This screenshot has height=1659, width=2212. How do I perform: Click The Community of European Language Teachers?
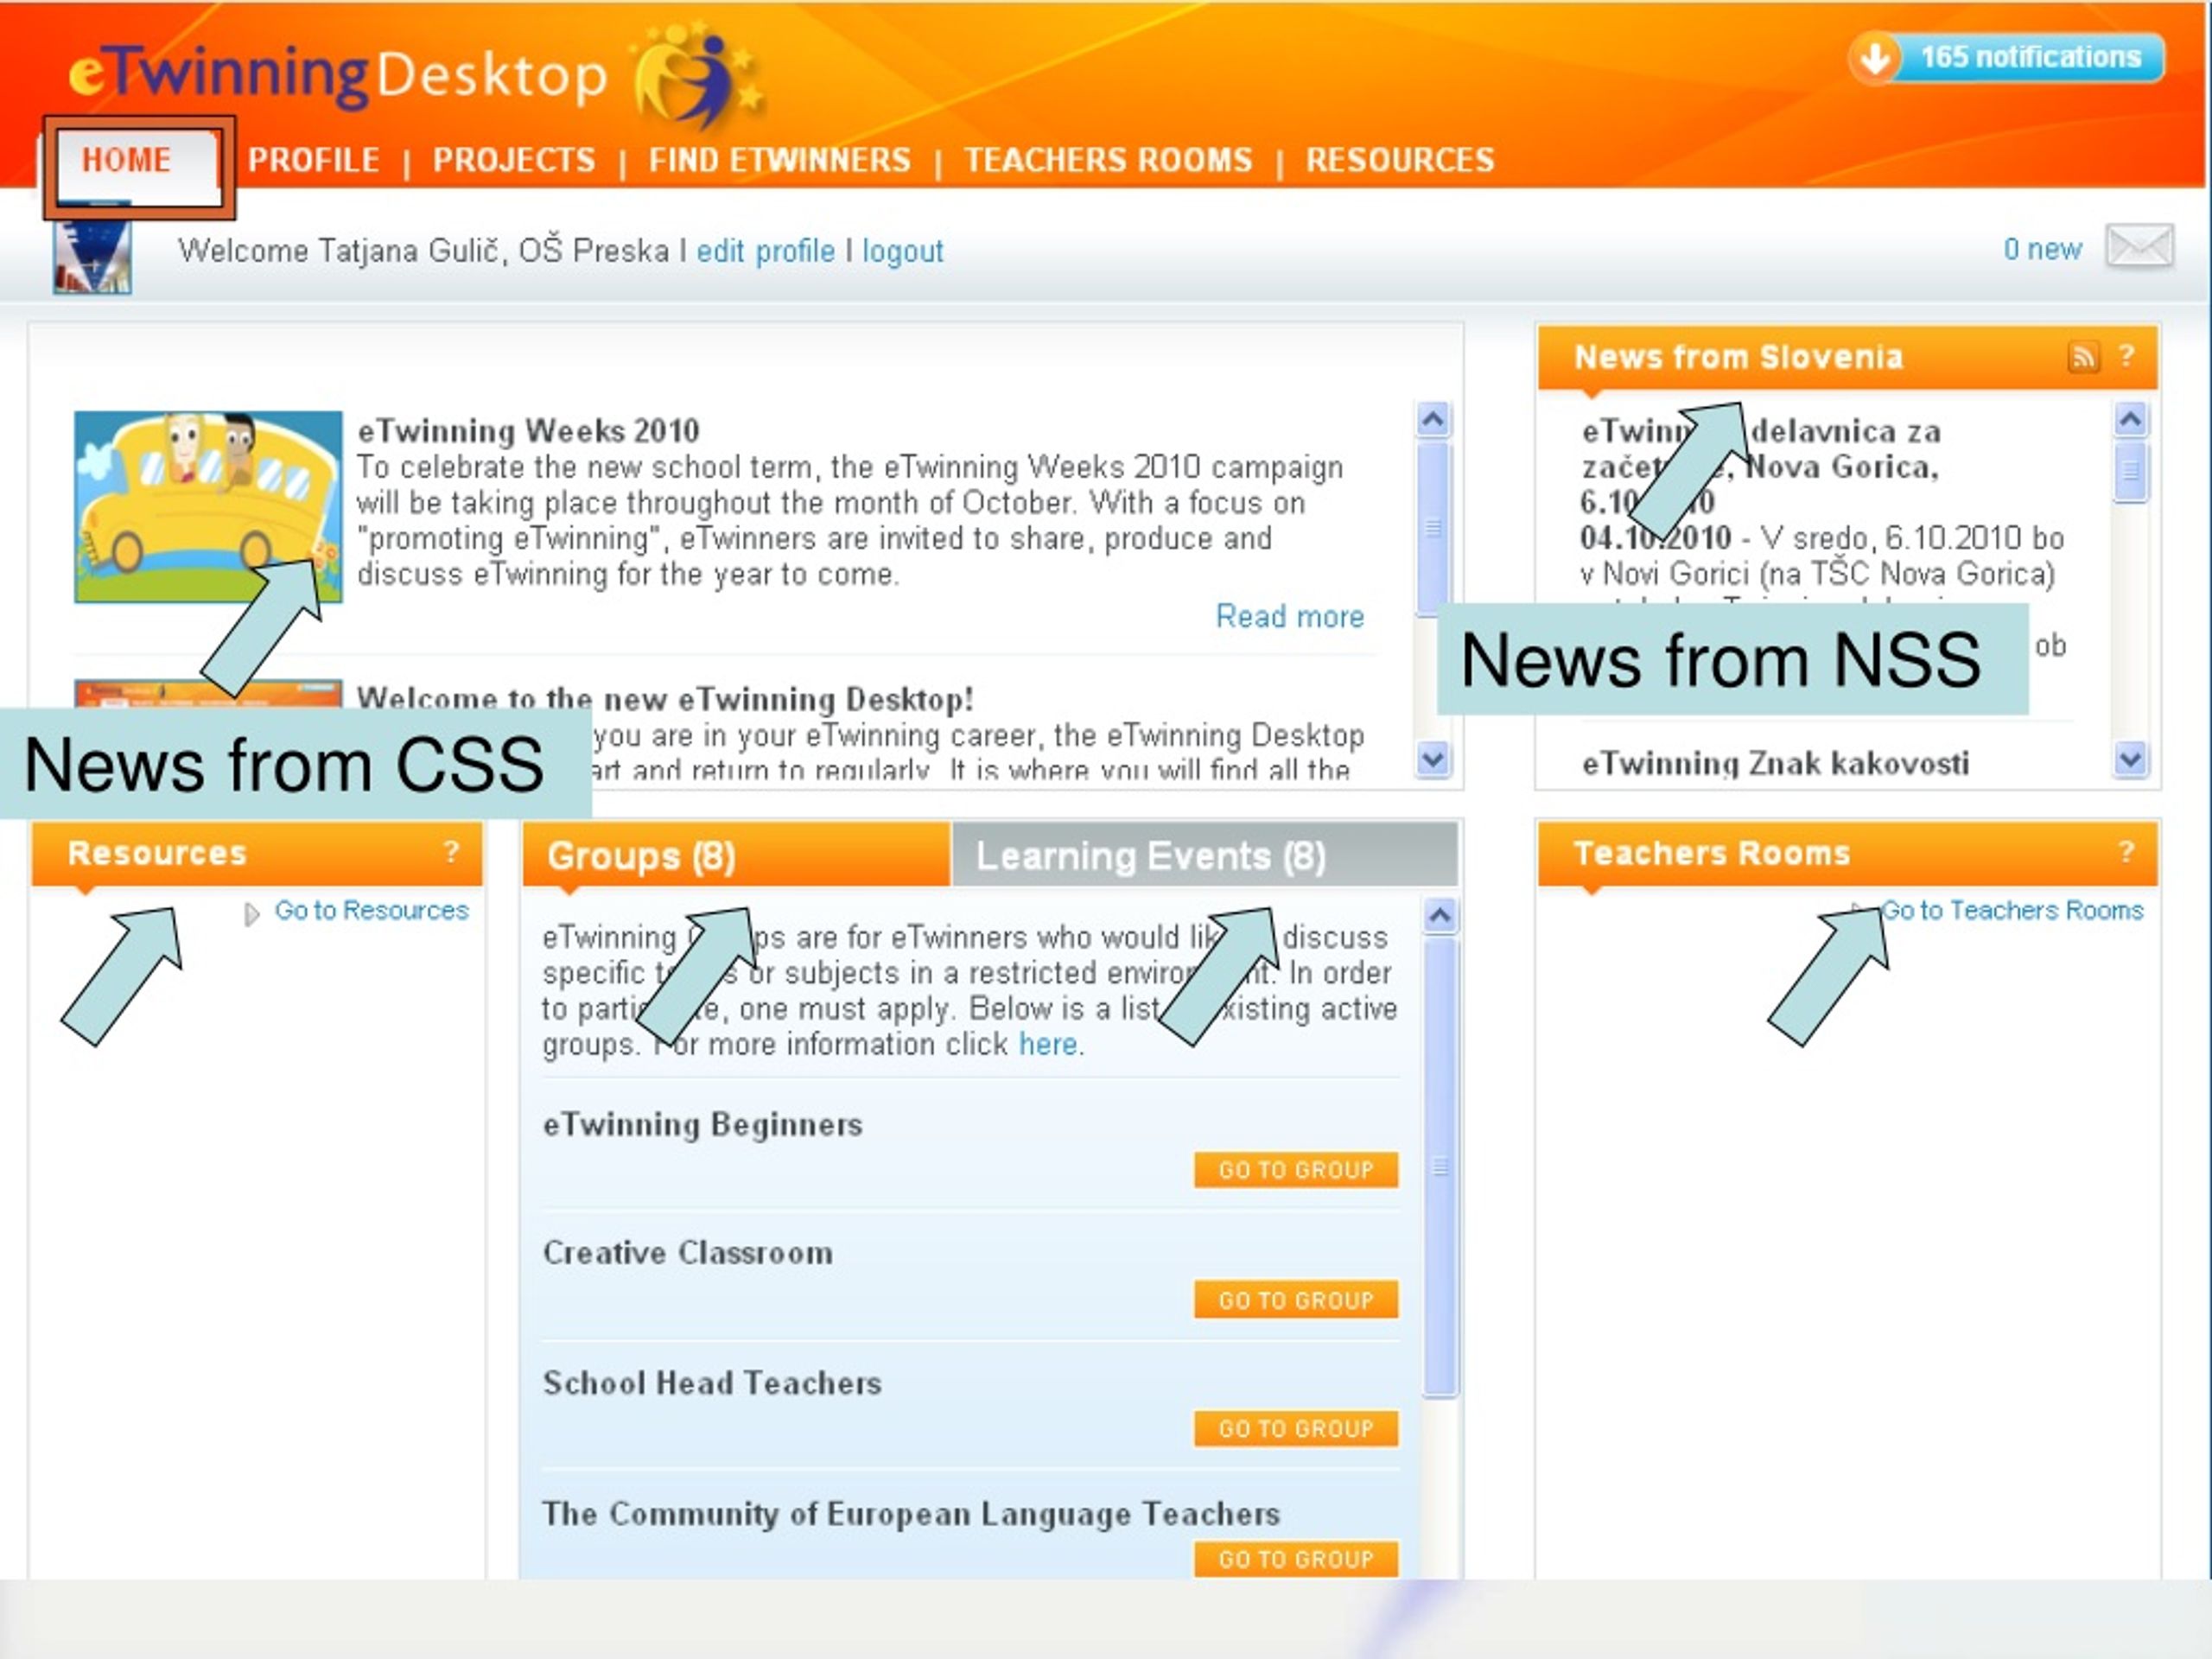coord(911,1514)
